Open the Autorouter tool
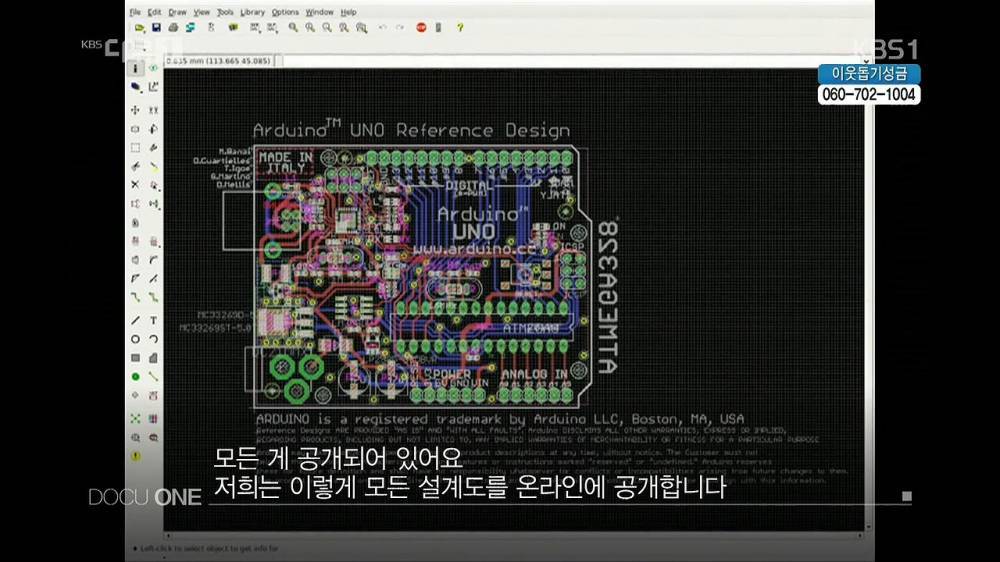The height and width of the screenshot is (562, 1000). coord(153,418)
